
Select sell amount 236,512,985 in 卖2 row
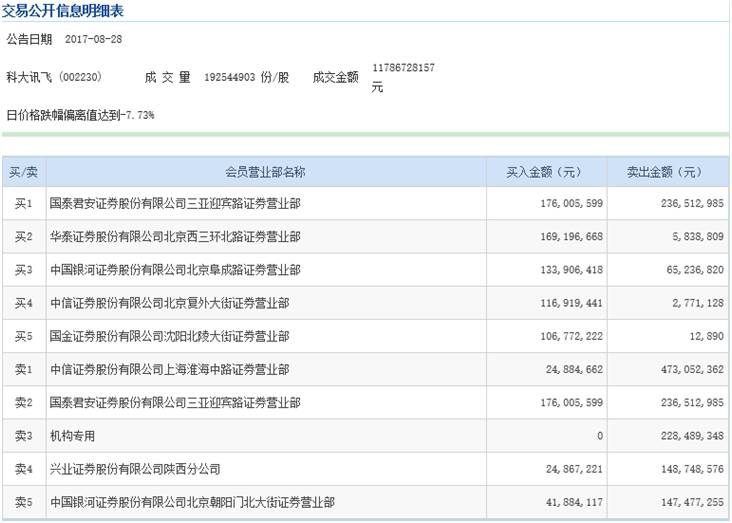pyautogui.click(x=692, y=403)
